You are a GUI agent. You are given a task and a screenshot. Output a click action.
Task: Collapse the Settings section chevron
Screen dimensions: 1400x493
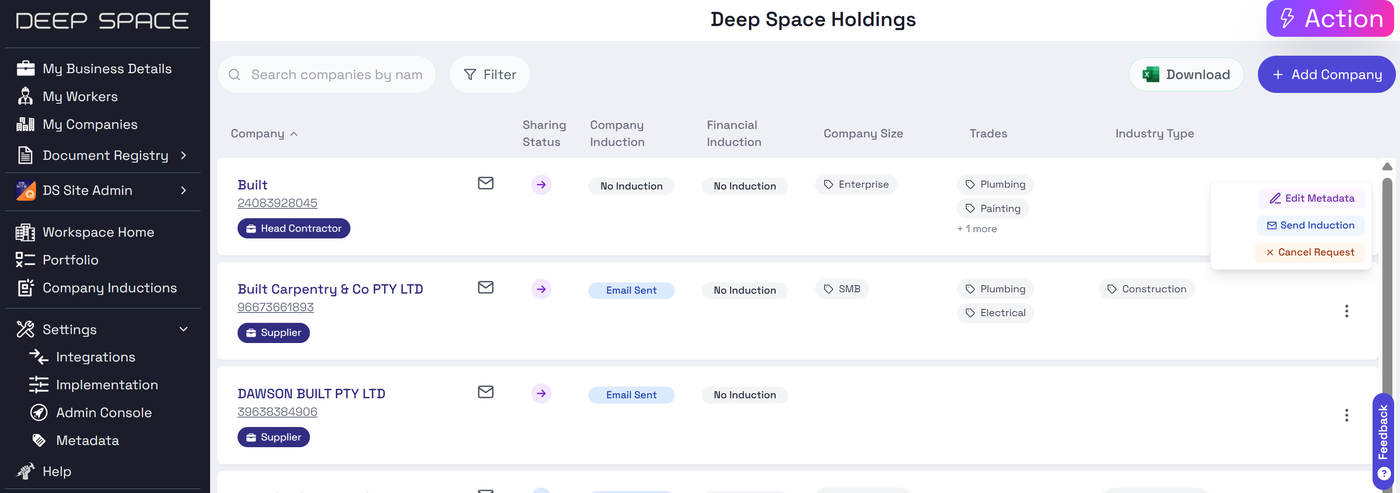[x=184, y=329]
